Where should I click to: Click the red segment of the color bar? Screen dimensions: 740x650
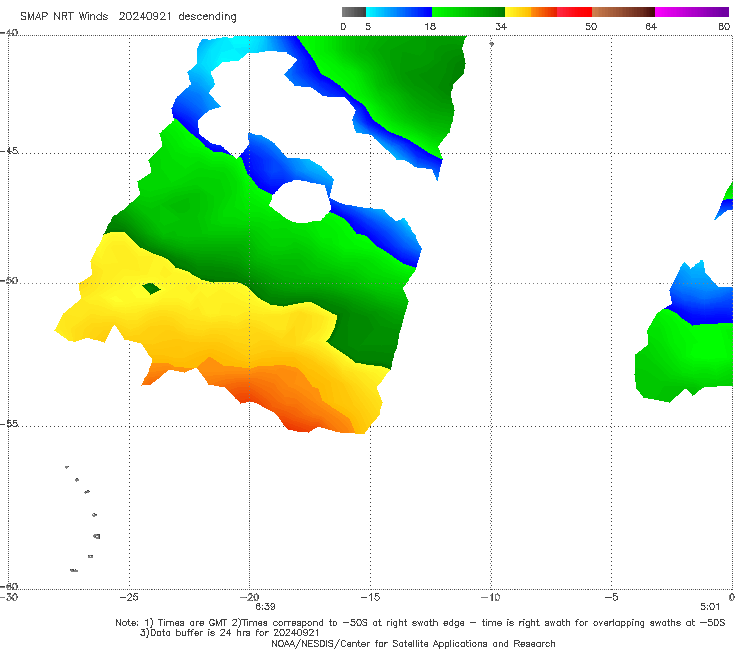click(574, 12)
